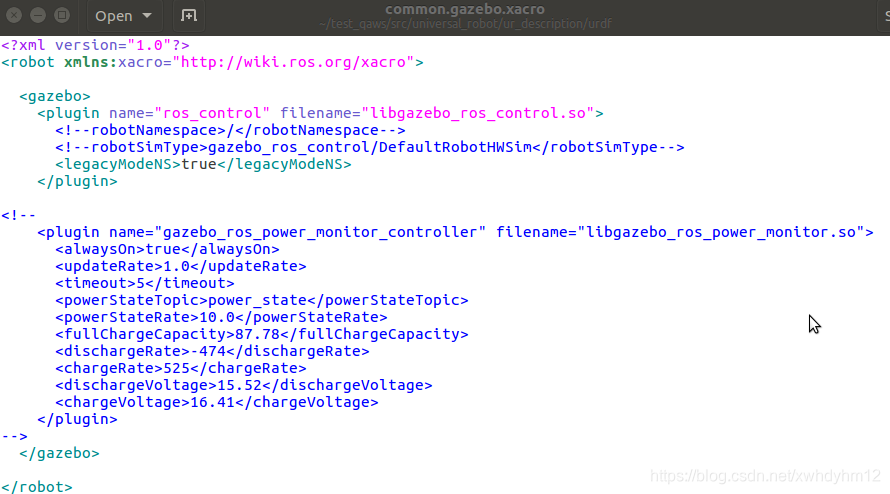This screenshot has height=494, width=890.
Task: Click the dischargeVoltage 15.52 line
Action: [244, 386]
